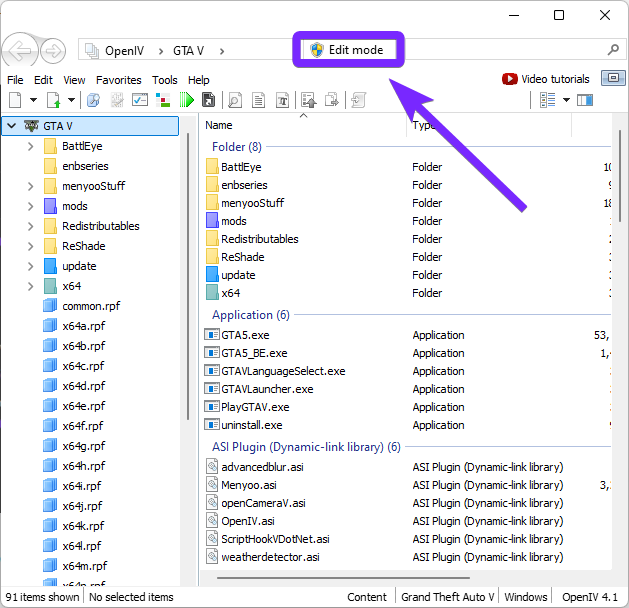
Task: Select the mods folder in file list
Action: (x=234, y=221)
